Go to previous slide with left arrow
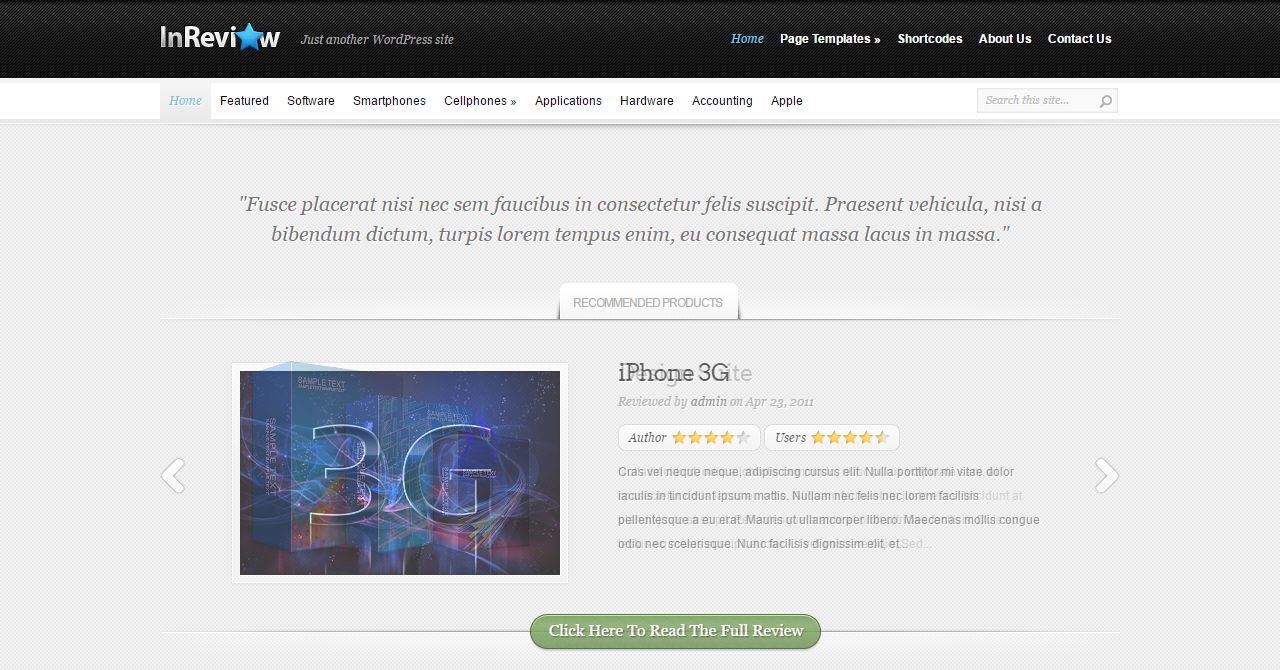This screenshot has height=670, width=1280. [x=173, y=476]
